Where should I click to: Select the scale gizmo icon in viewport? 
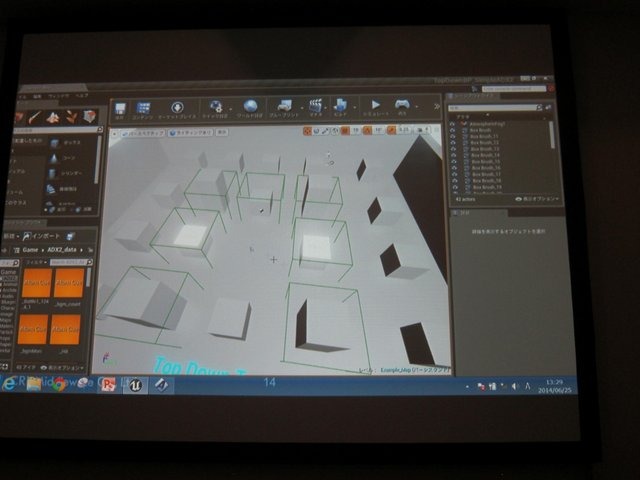(325, 131)
